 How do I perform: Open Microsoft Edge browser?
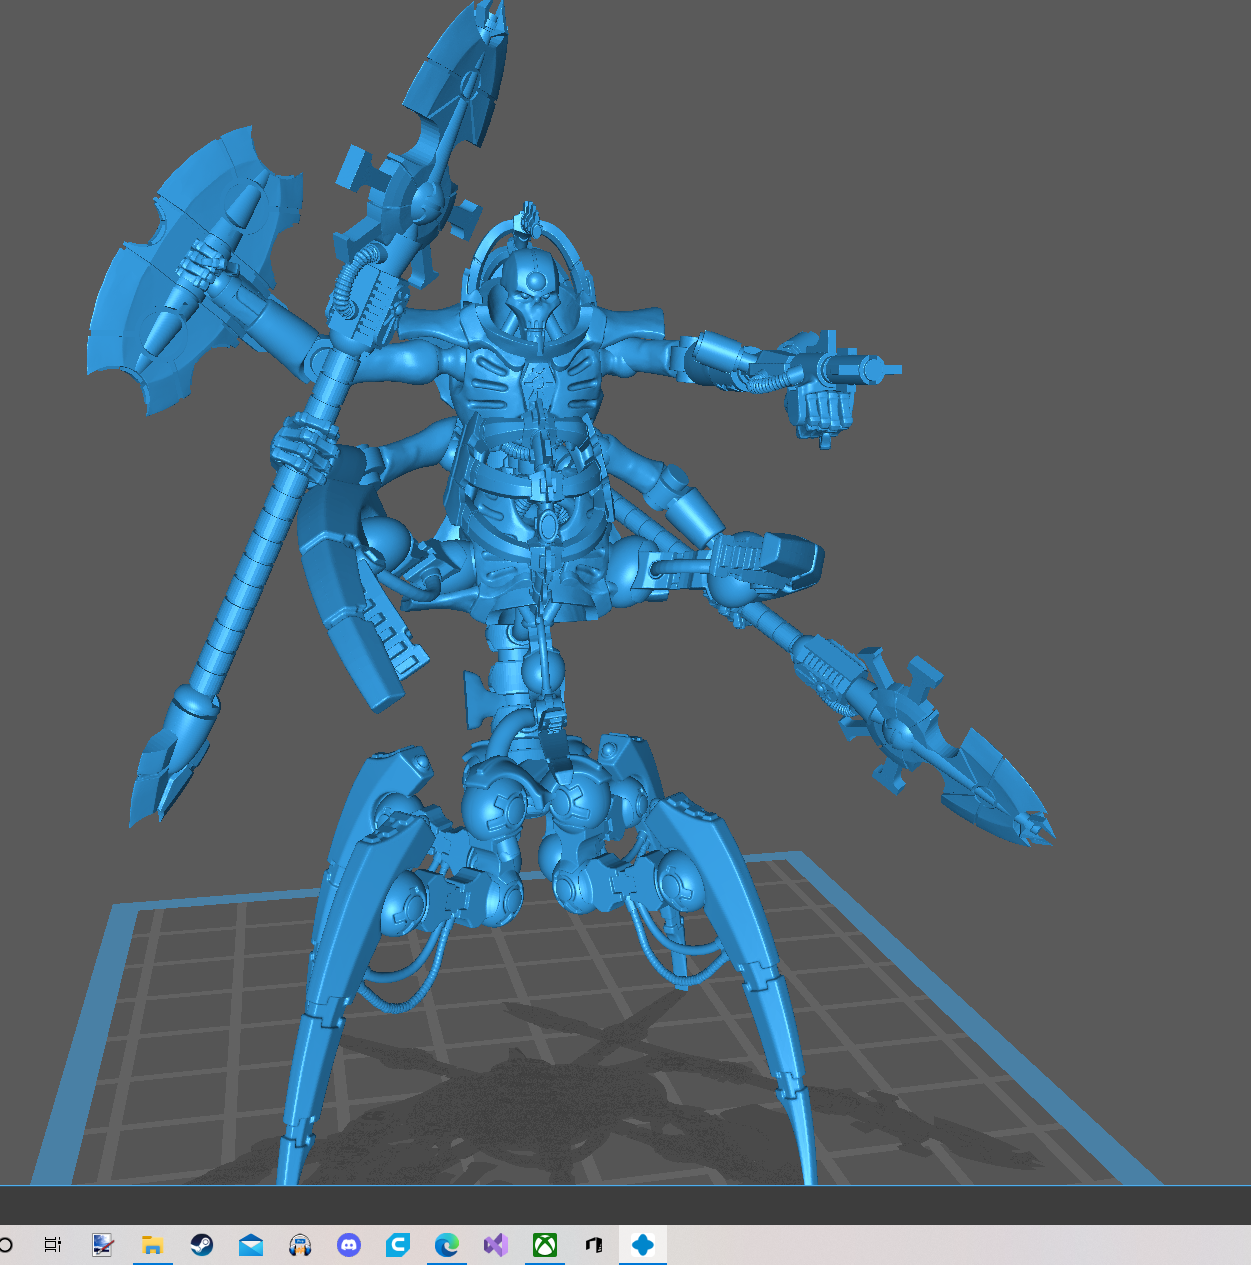(x=446, y=1244)
